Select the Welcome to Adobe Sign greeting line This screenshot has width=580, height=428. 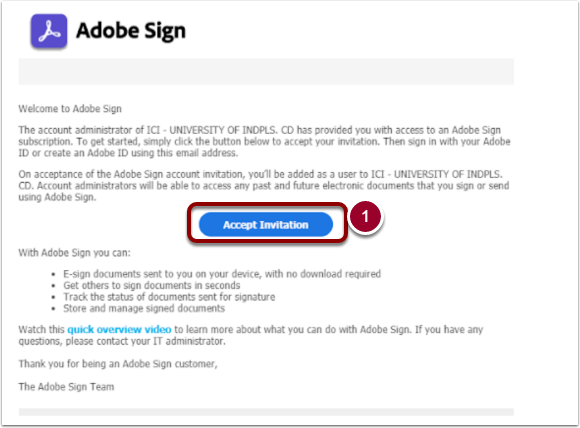[x=70, y=109]
